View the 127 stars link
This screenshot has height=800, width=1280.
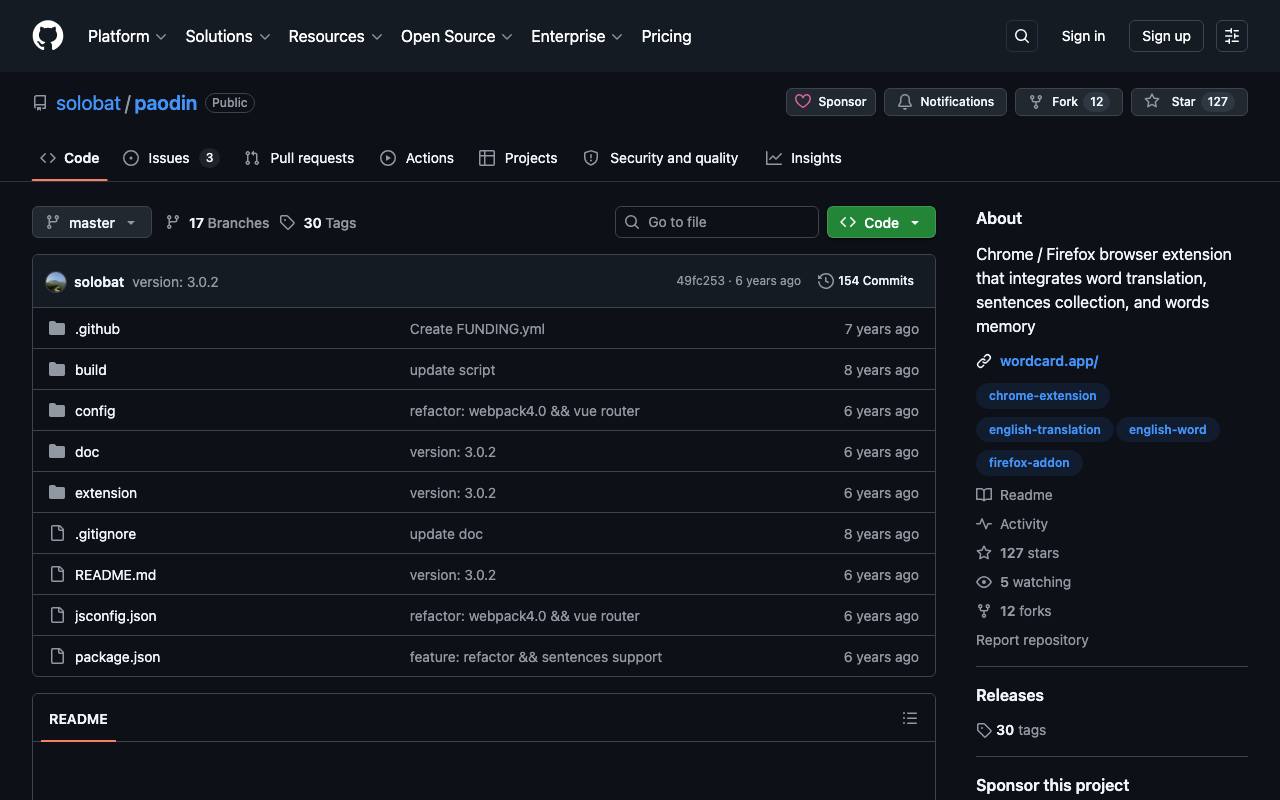(x=1017, y=553)
